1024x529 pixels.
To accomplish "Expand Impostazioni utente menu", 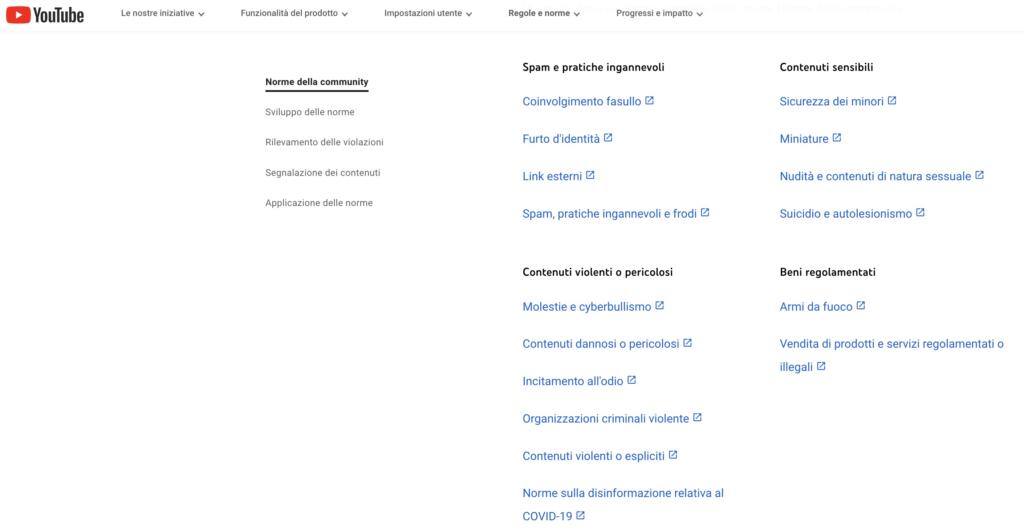I will 429,14.
